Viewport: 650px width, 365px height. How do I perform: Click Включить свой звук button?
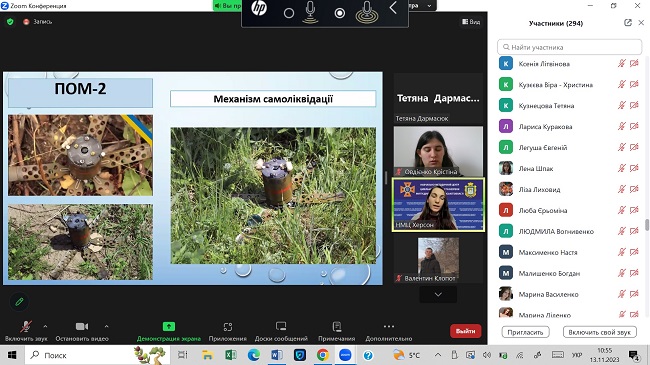coord(599,332)
